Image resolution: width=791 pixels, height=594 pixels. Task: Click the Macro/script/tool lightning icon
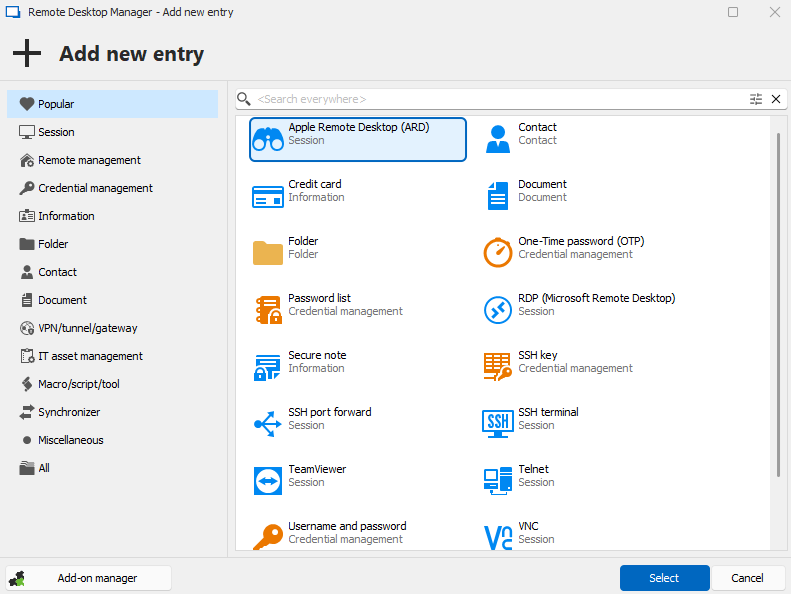click(x=27, y=384)
